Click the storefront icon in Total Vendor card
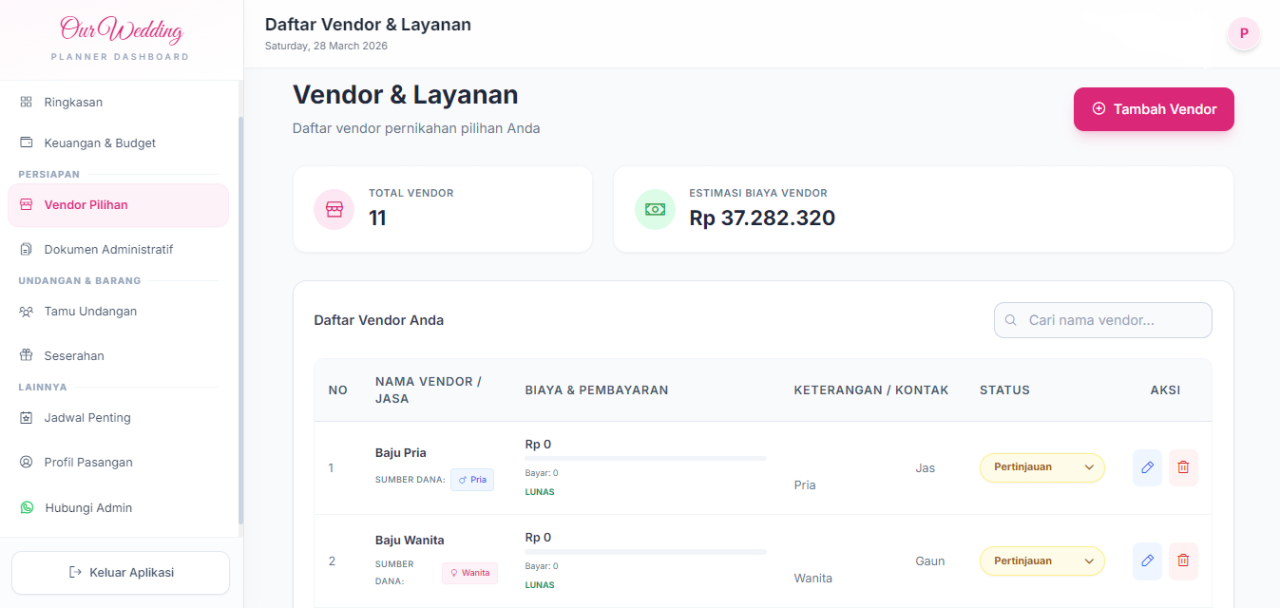The image size is (1280, 608). tap(333, 209)
